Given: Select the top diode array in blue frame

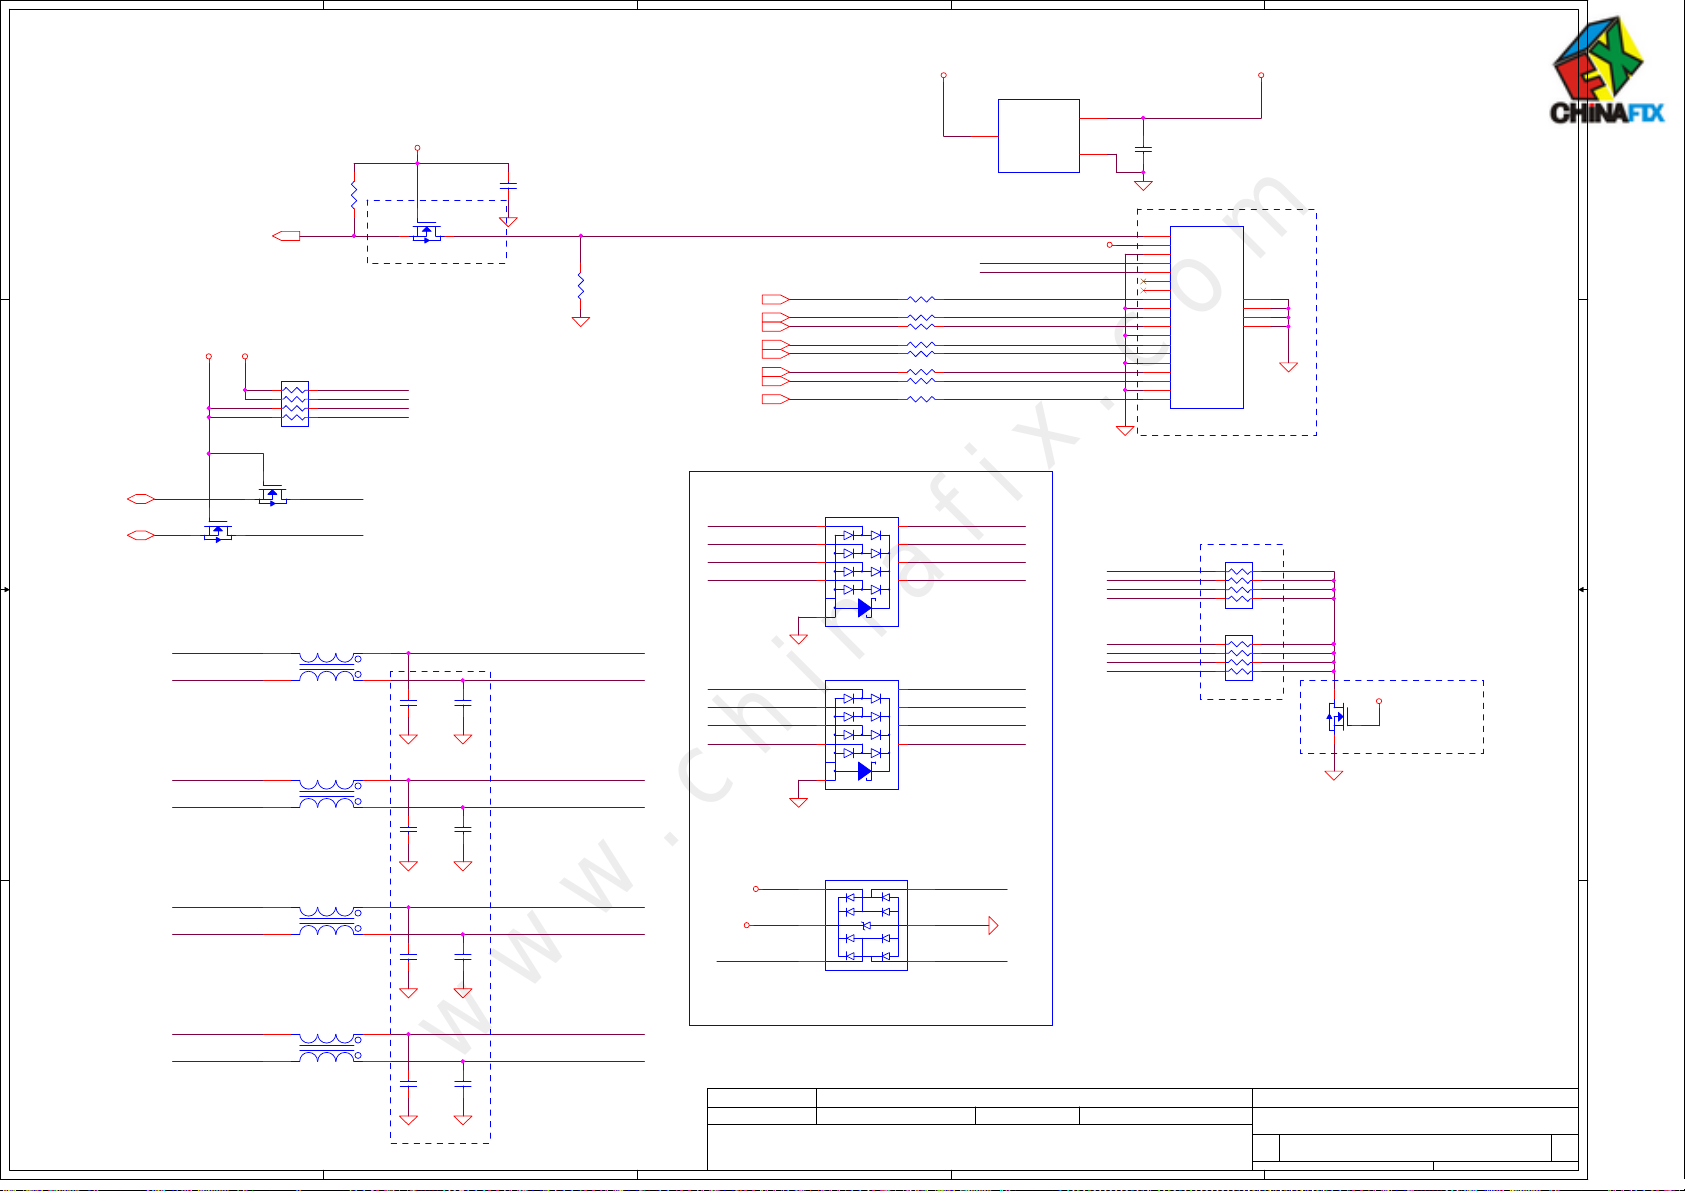Looking at the screenshot, I should click(x=861, y=572).
